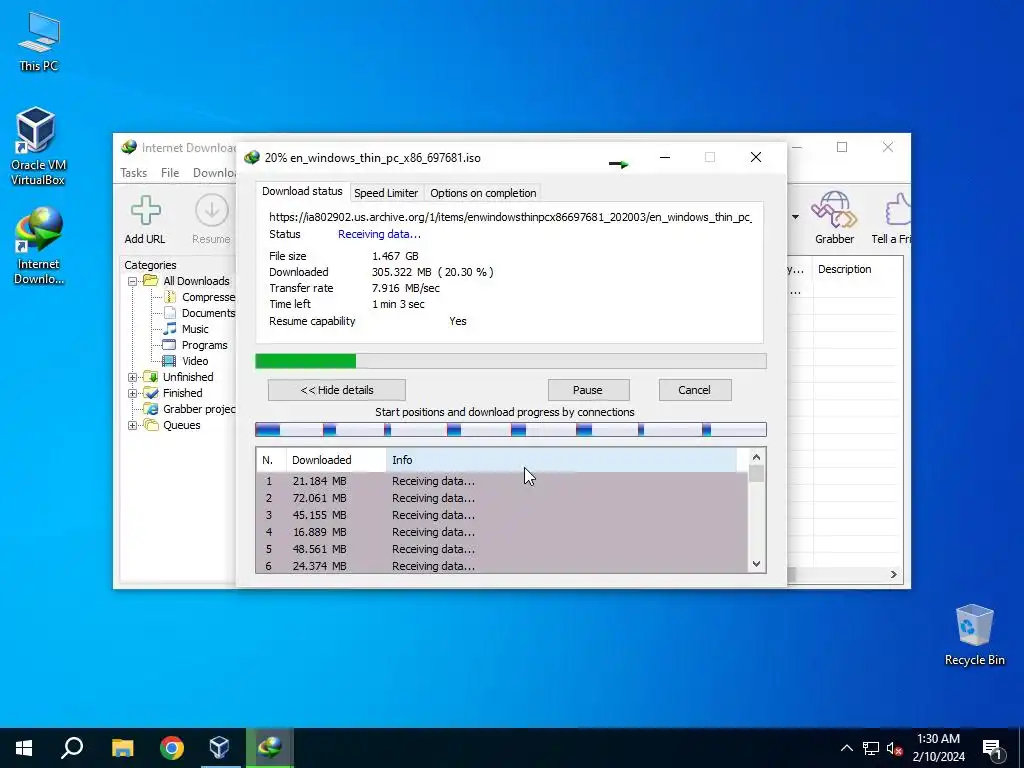Open Windows Start menu
1024x768 pixels.
point(24,748)
